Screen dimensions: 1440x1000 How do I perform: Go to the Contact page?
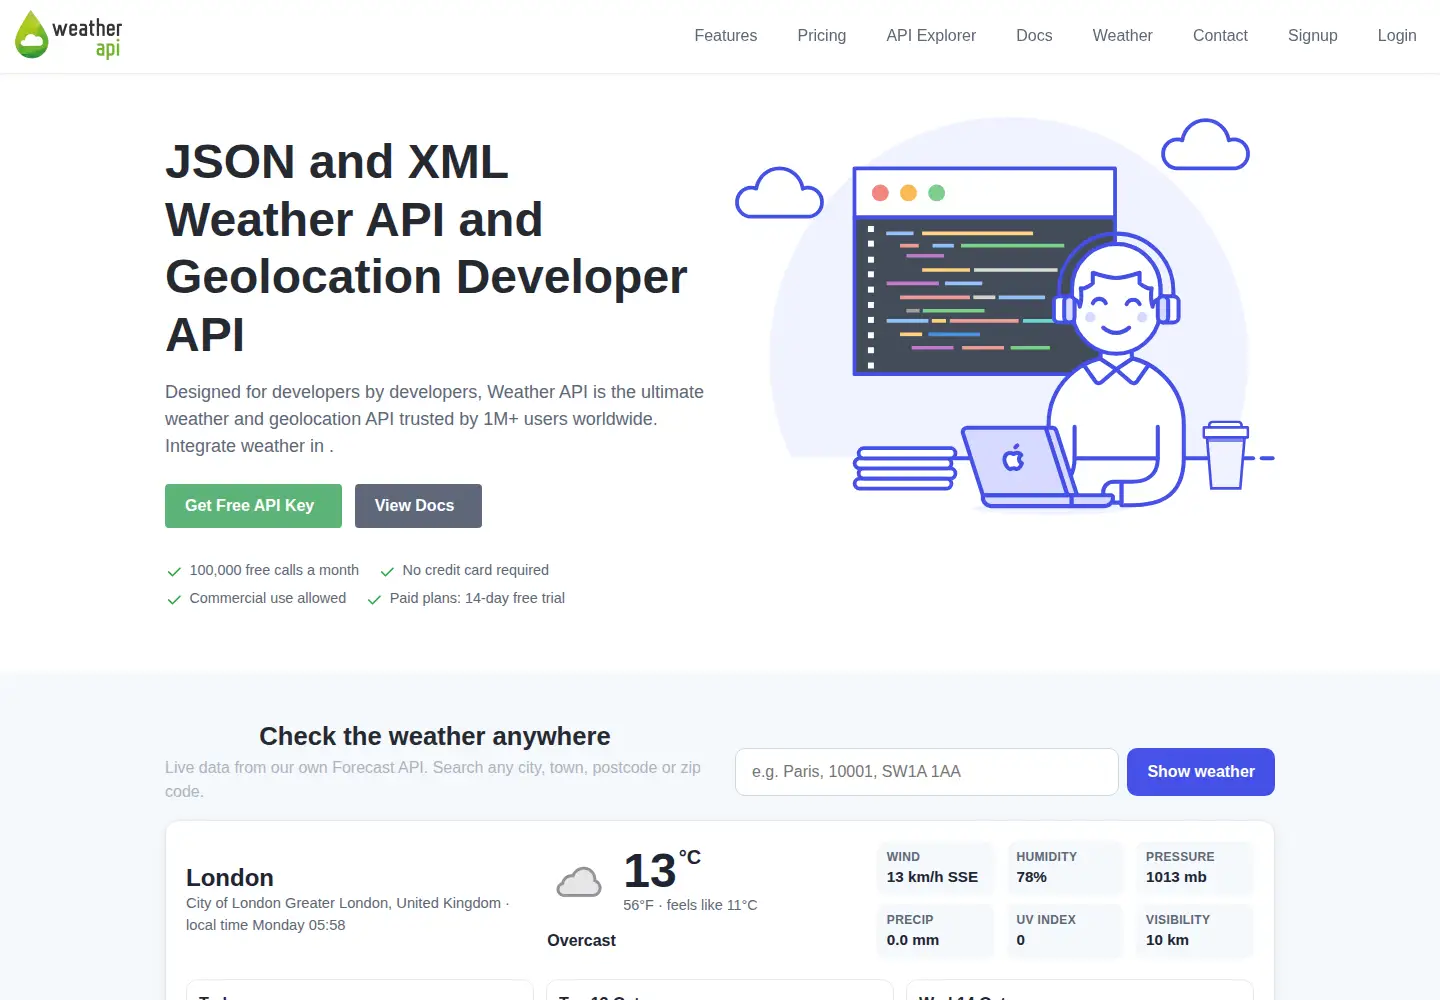1220,36
